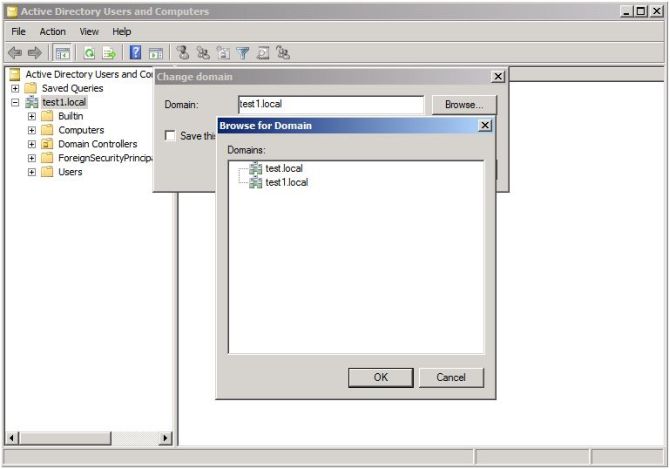Expand the Saved Queries node
Viewport: 670px width, 469px height.
click(x=15, y=88)
